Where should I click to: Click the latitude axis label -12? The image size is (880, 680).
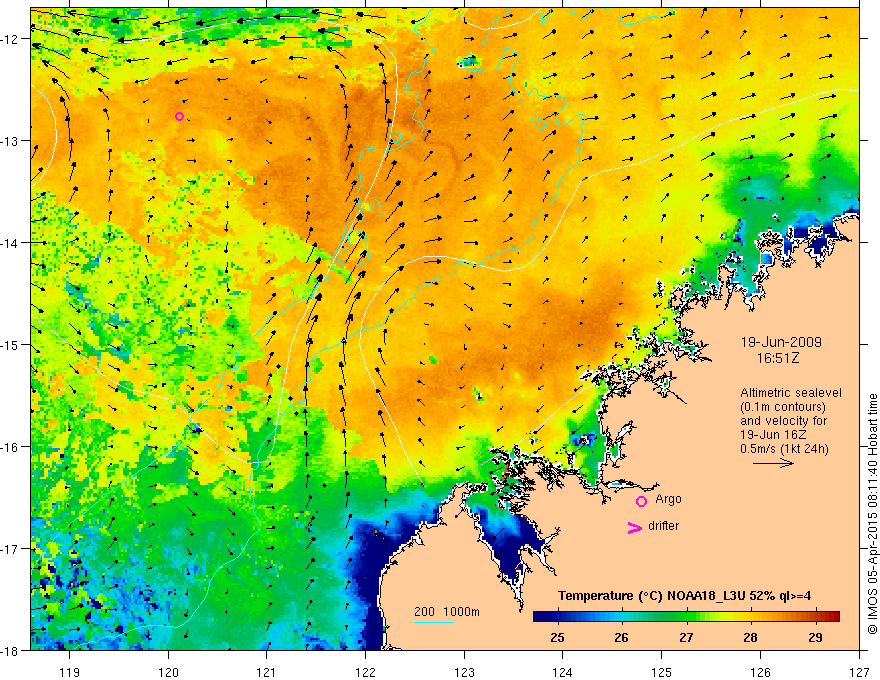pyautogui.click(x=10, y=39)
